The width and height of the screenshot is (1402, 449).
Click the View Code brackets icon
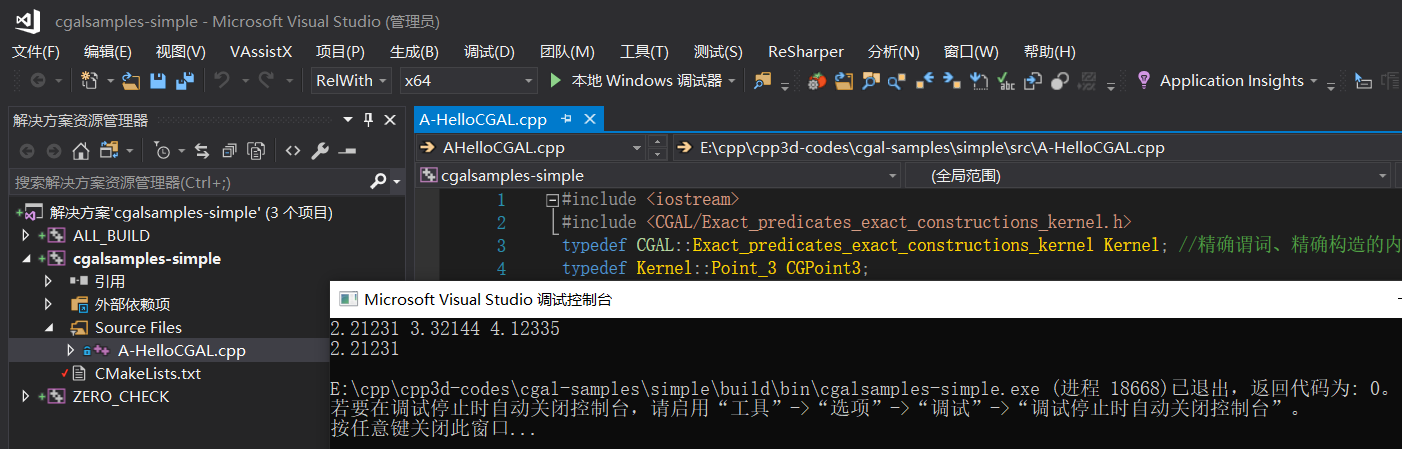(292, 151)
